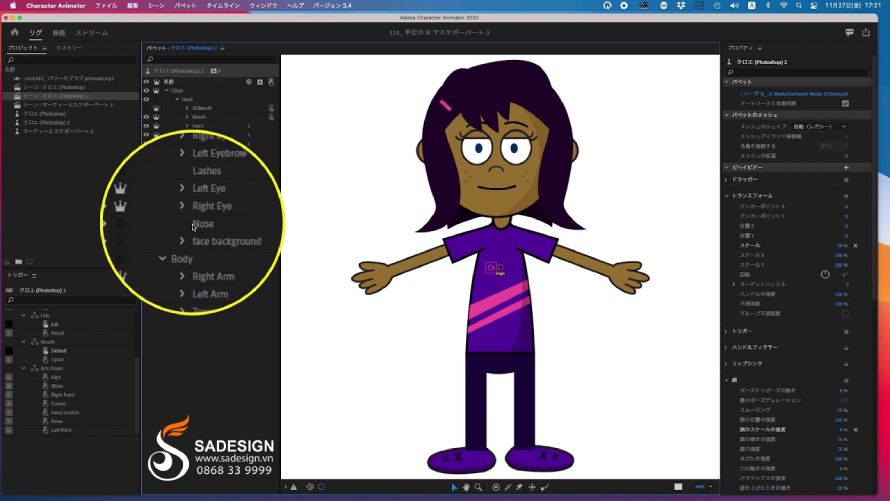This screenshot has width=890, height=501.
Task: Select the Pin tool
Action: tap(519, 487)
